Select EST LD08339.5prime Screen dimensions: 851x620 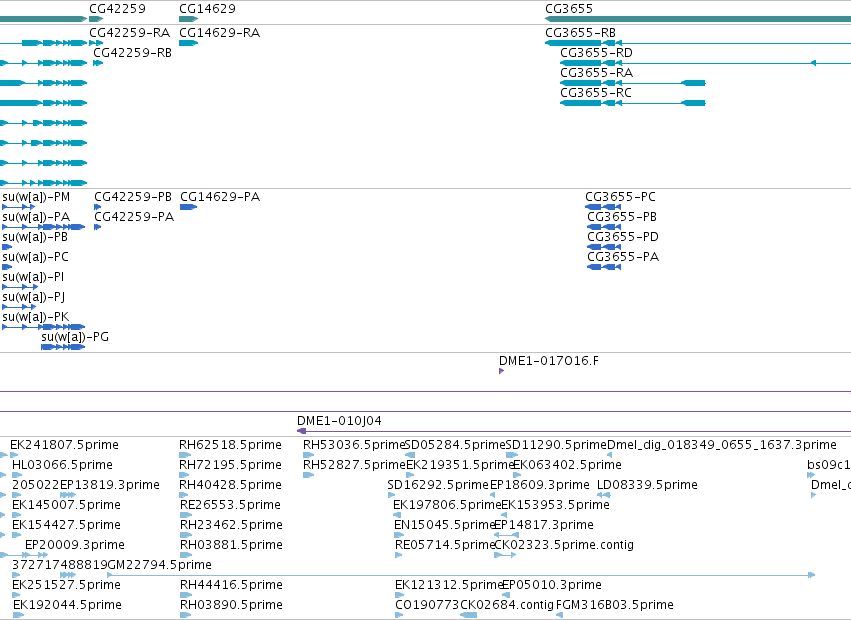coord(647,485)
